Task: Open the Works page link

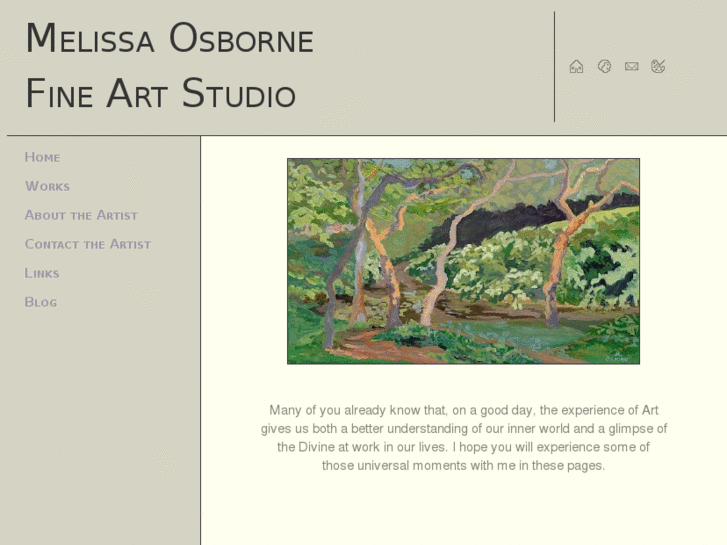Action: point(47,186)
